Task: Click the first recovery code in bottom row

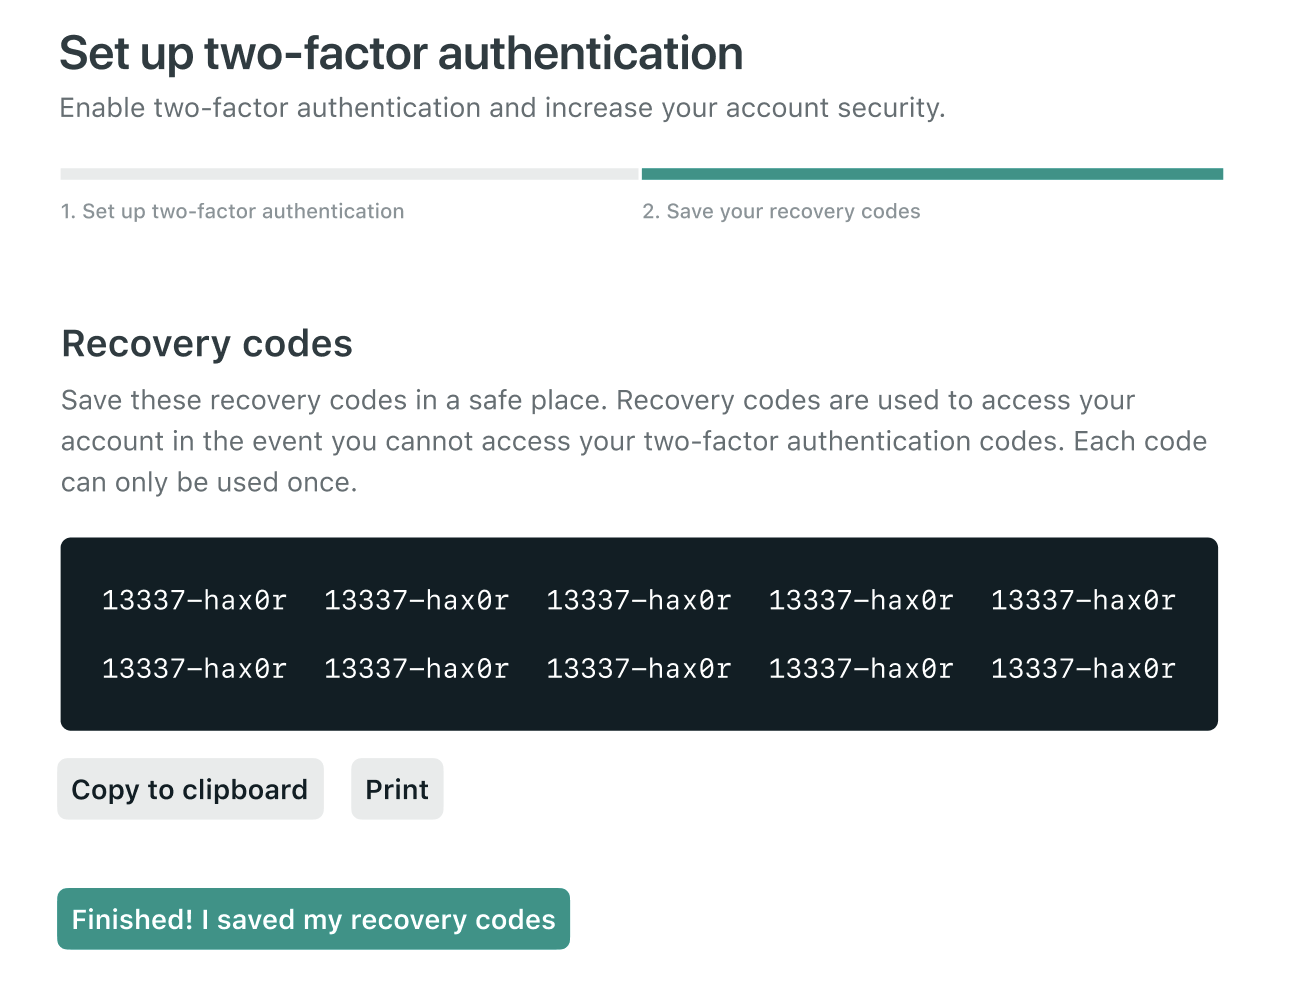Action: coord(194,668)
